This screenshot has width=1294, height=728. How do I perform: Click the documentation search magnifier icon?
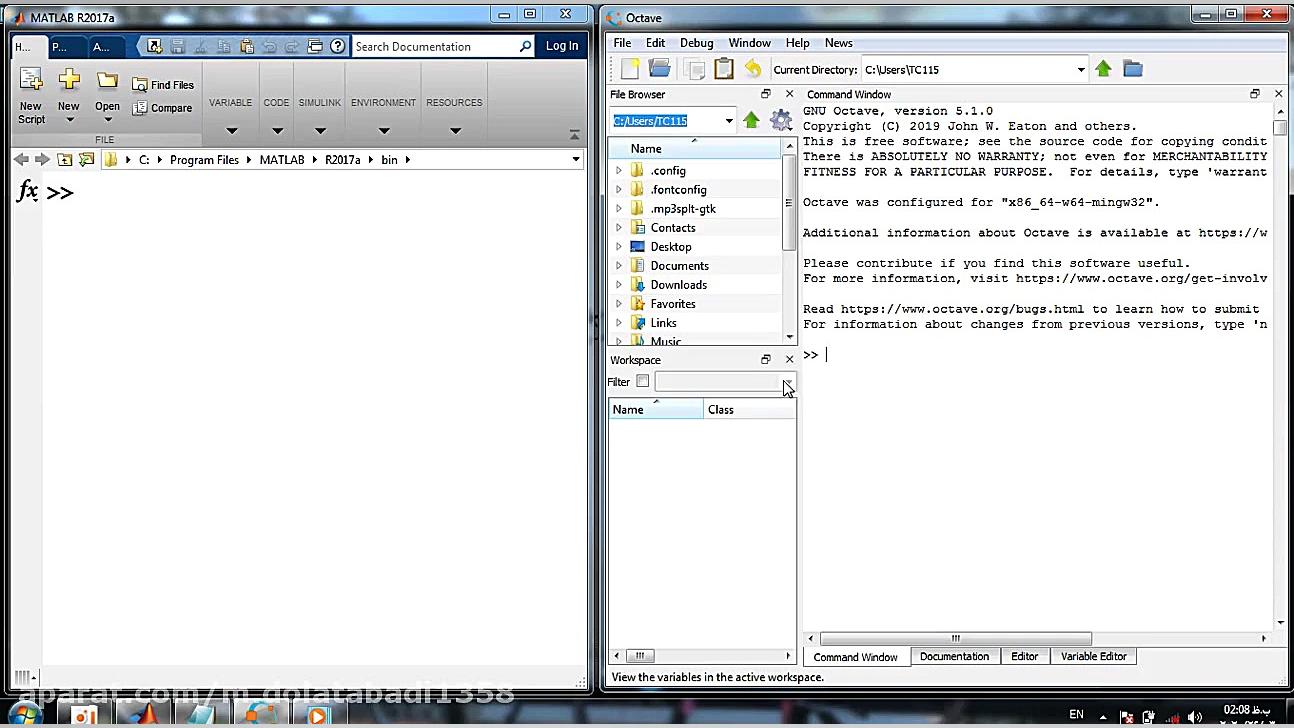(525, 46)
